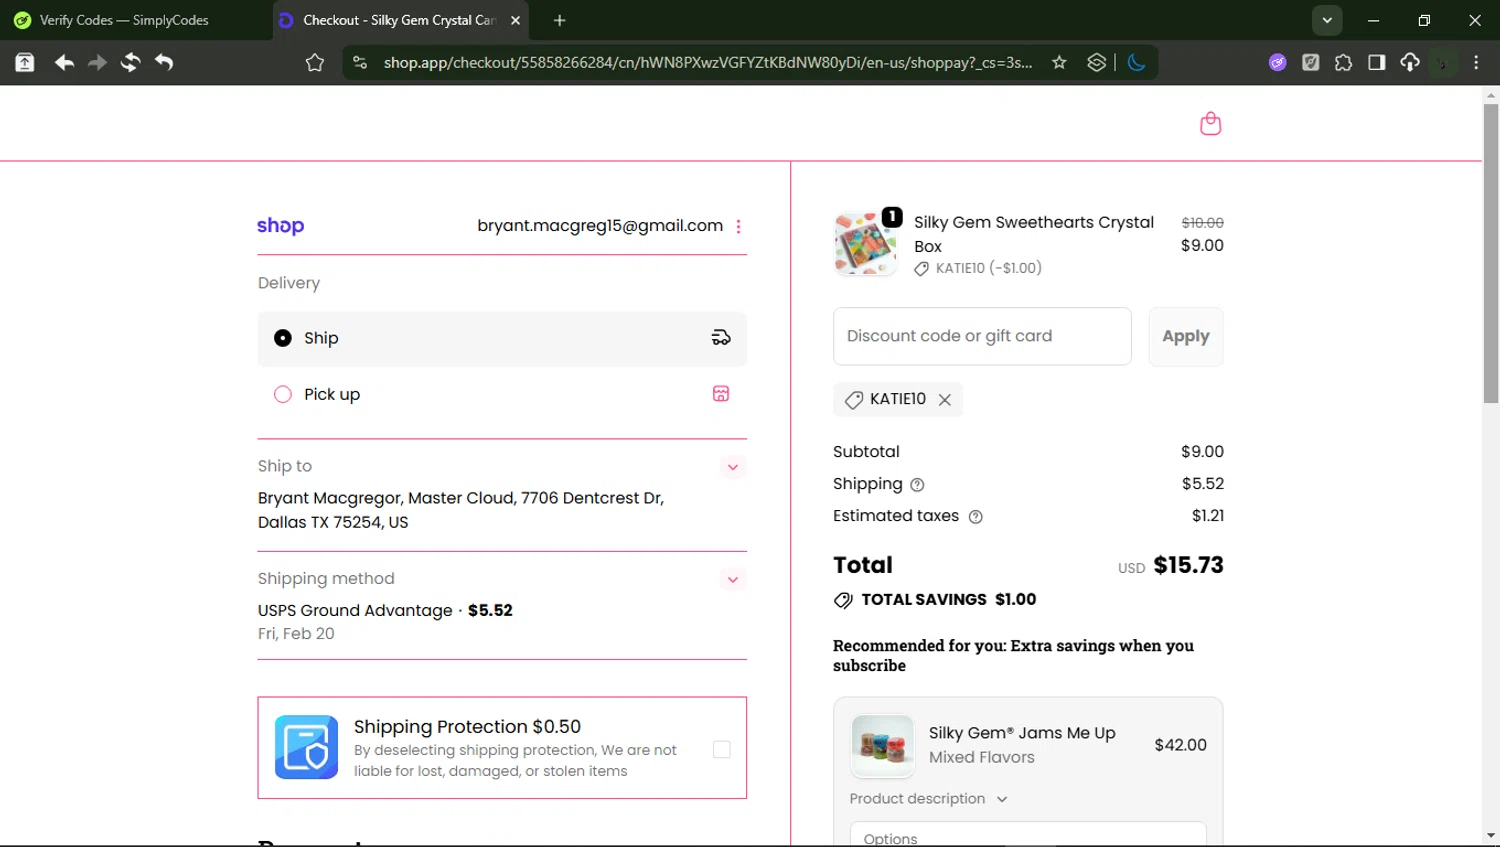Screen dimensions: 1500x847
Task: Open account options menu next to the email
Action: pyautogui.click(x=738, y=226)
